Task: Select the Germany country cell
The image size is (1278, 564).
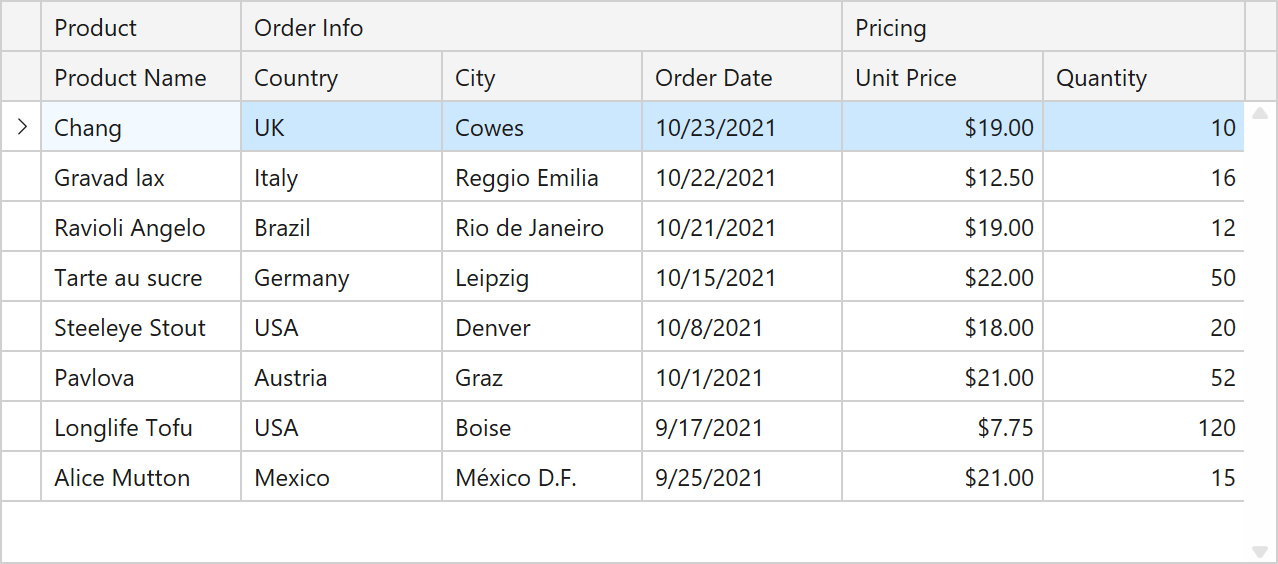Action: (341, 278)
